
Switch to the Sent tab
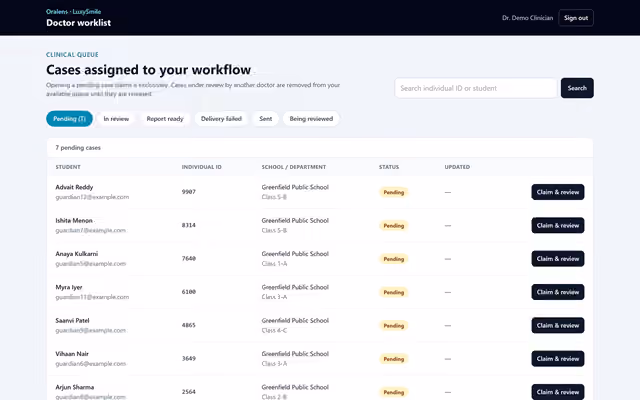click(265, 119)
